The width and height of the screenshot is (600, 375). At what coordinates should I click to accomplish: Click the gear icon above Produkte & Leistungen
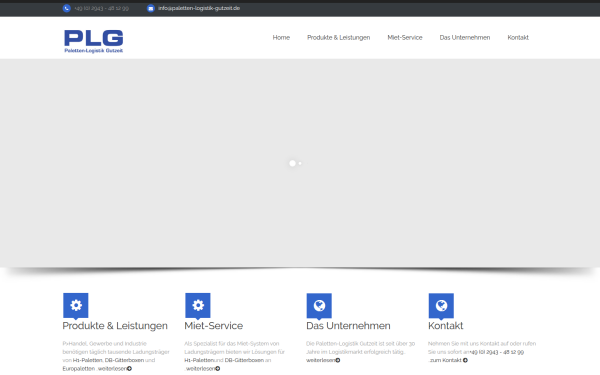[x=76, y=305]
